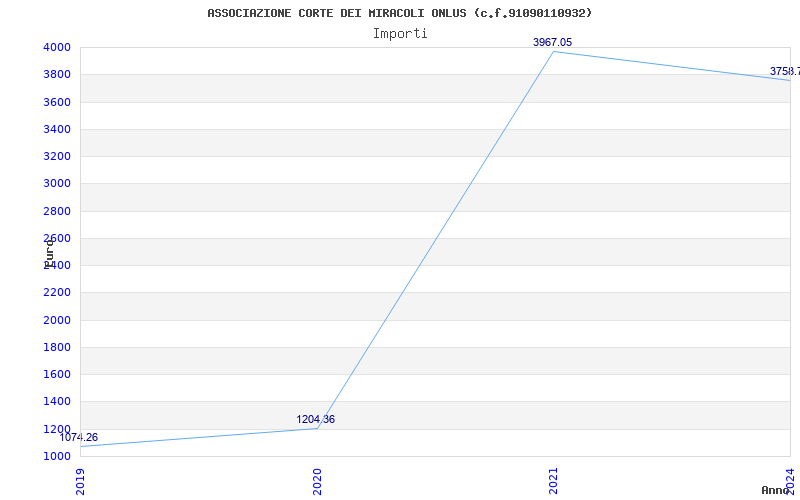This screenshot has height=500, width=800.
Task: Click the Anno axis title
Action: (x=776, y=490)
